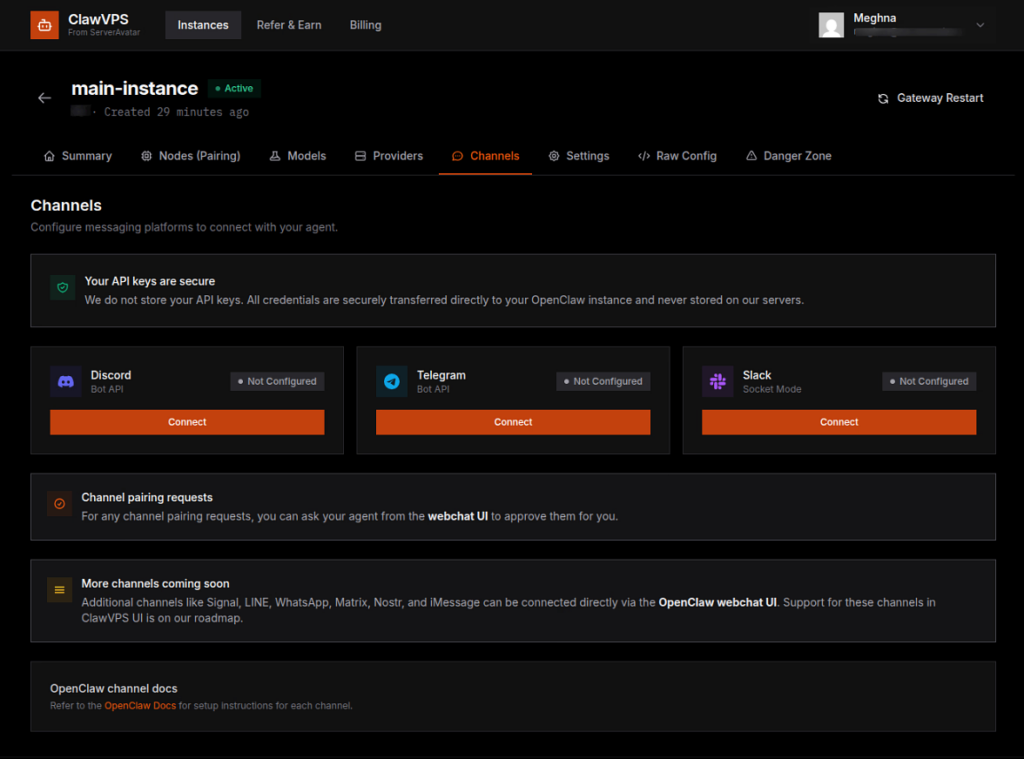Click the ClawVPS robot logo icon

click(x=45, y=25)
